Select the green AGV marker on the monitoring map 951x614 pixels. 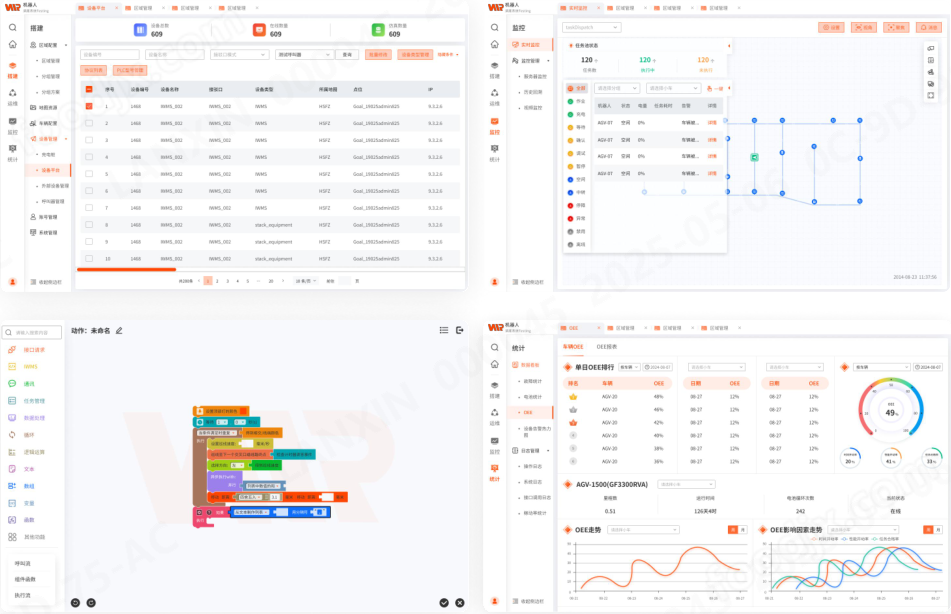754,157
